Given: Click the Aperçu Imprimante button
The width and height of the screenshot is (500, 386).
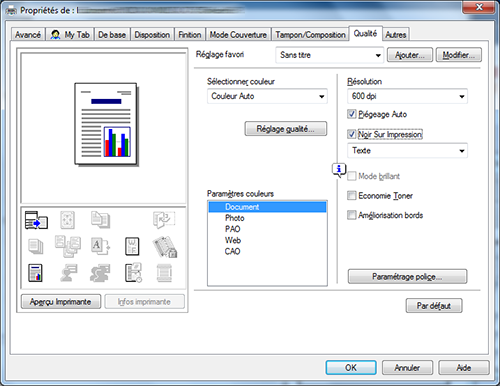Looking at the screenshot, I should [x=61, y=302].
